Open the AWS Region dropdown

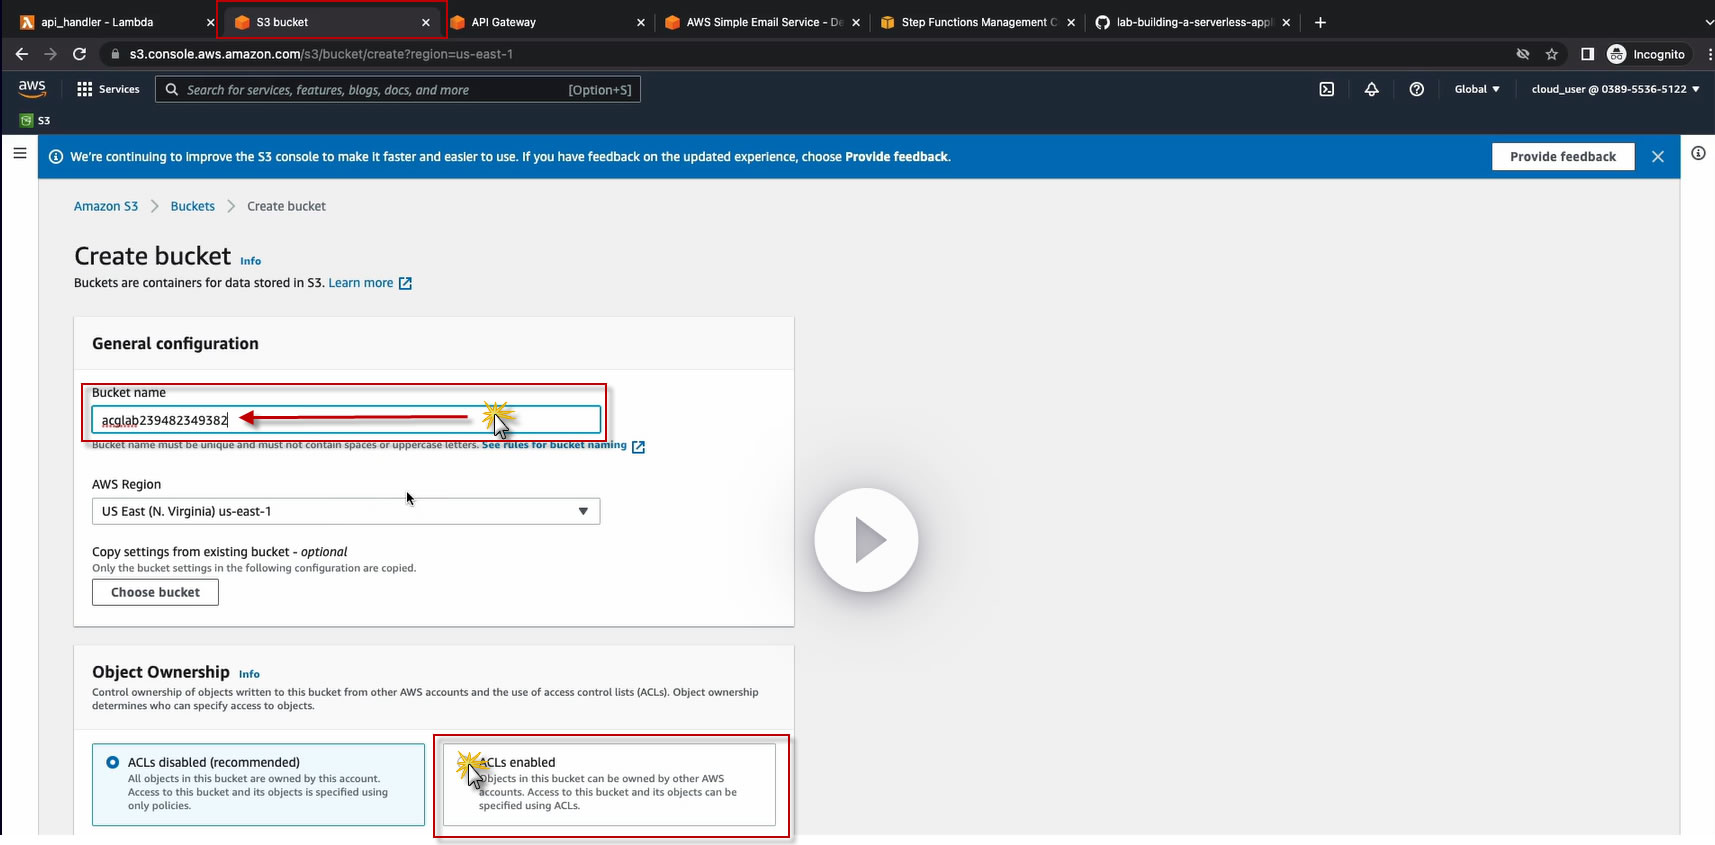[x=346, y=511]
